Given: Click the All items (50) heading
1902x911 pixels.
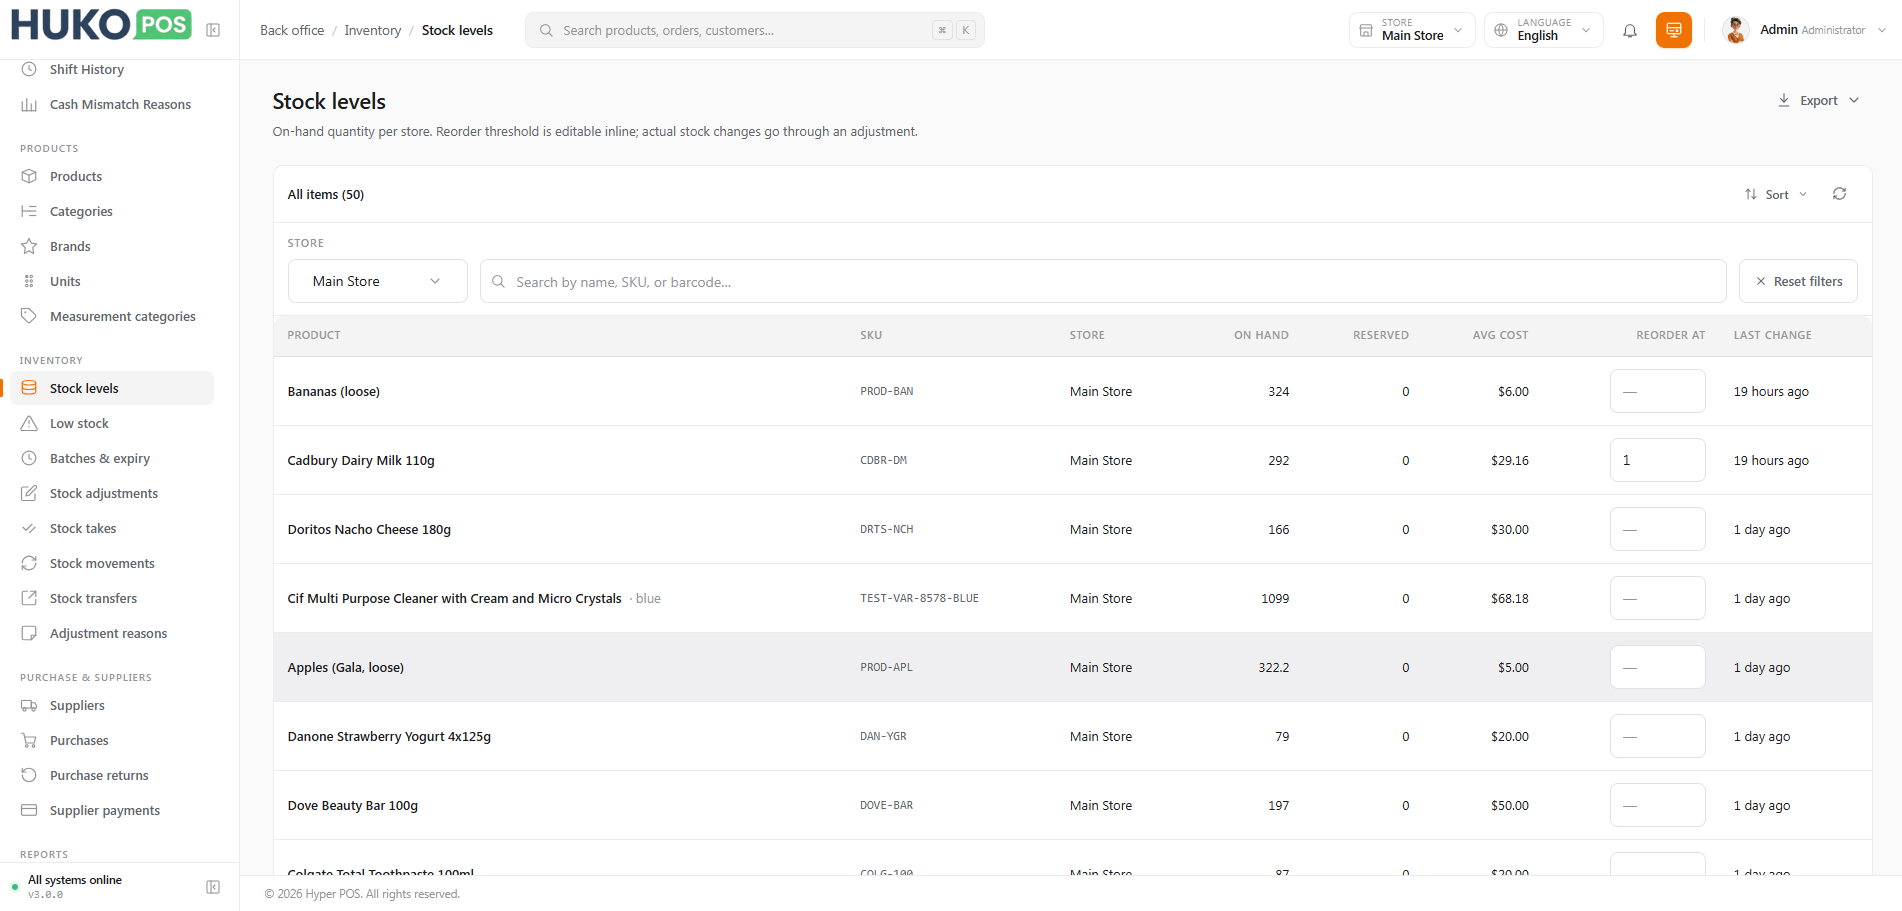Looking at the screenshot, I should click(326, 194).
